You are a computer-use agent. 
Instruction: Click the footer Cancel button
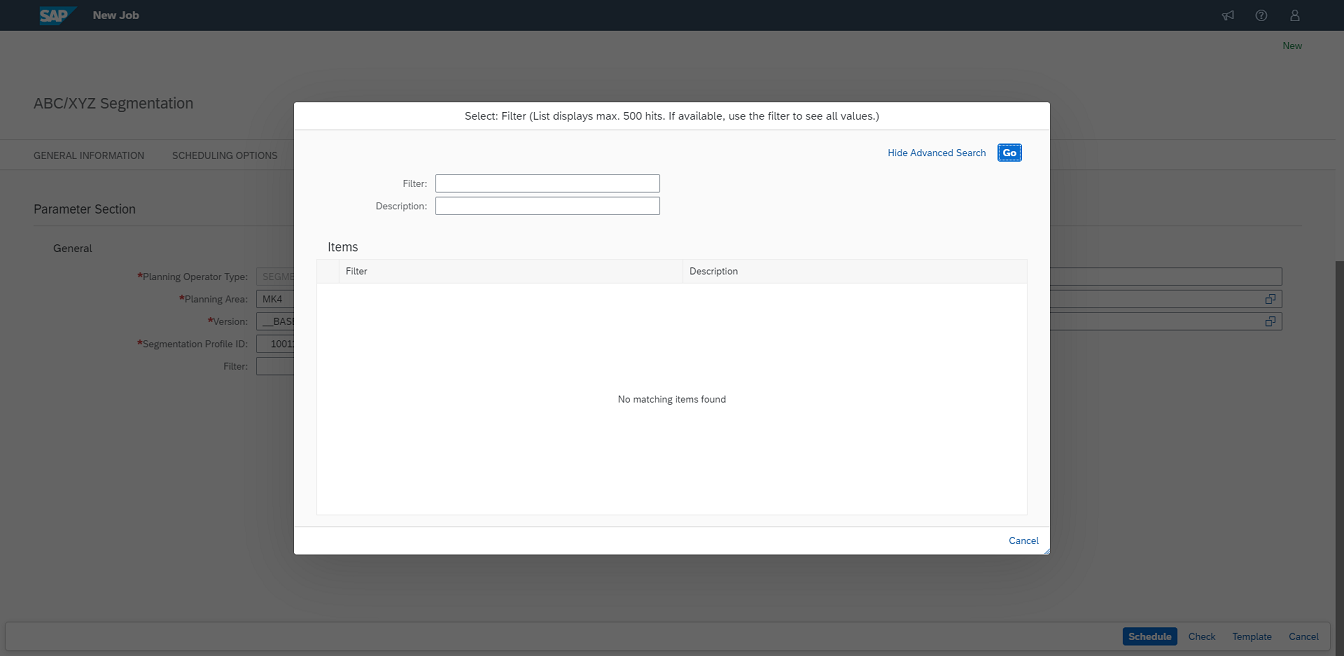pyautogui.click(x=1303, y=637)
